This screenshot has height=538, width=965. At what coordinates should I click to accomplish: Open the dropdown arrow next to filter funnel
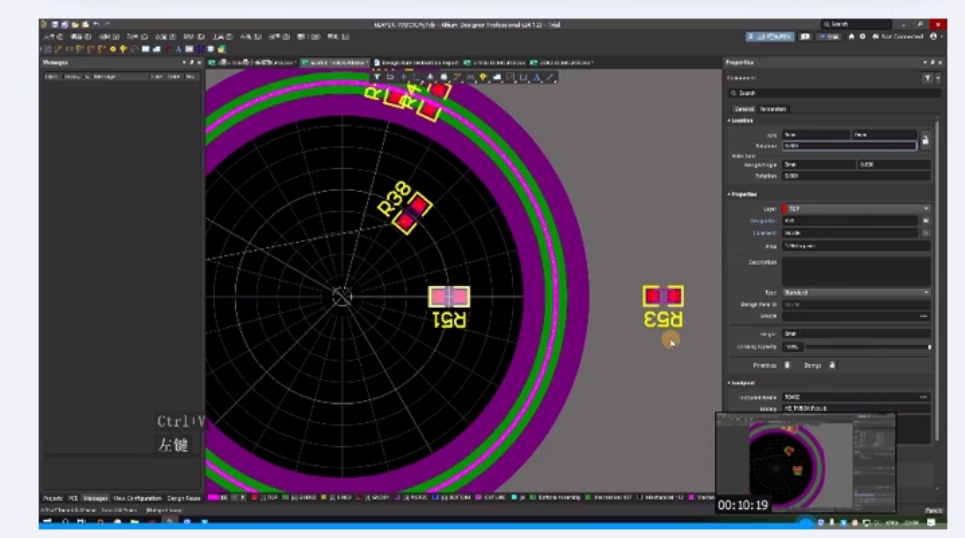937,78
